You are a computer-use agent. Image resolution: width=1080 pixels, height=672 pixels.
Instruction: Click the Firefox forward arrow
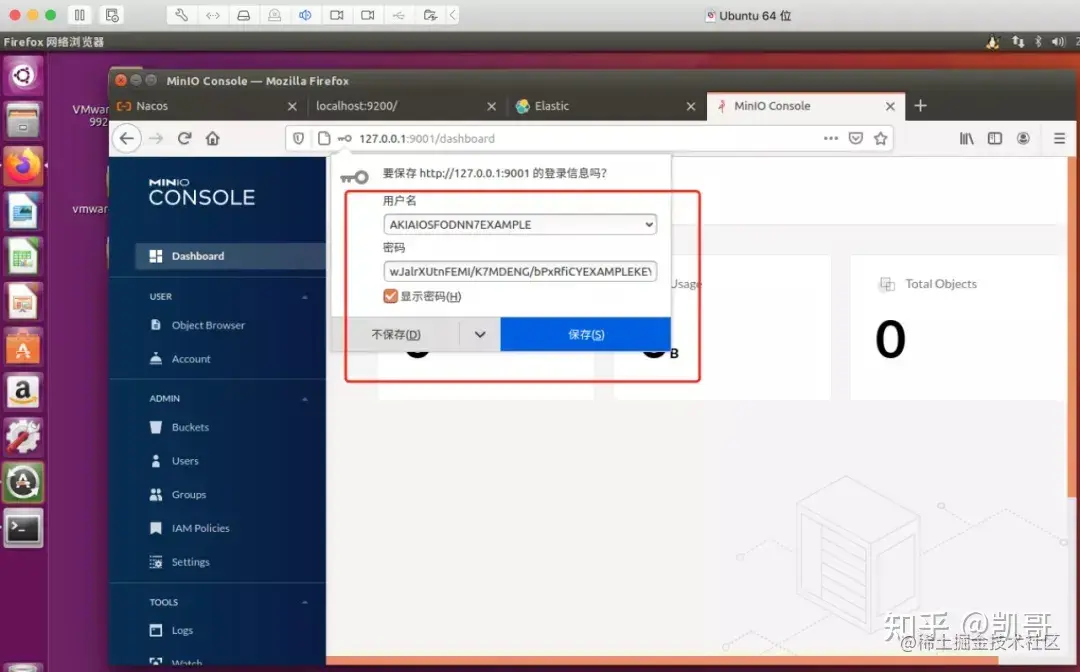point(156,138)
